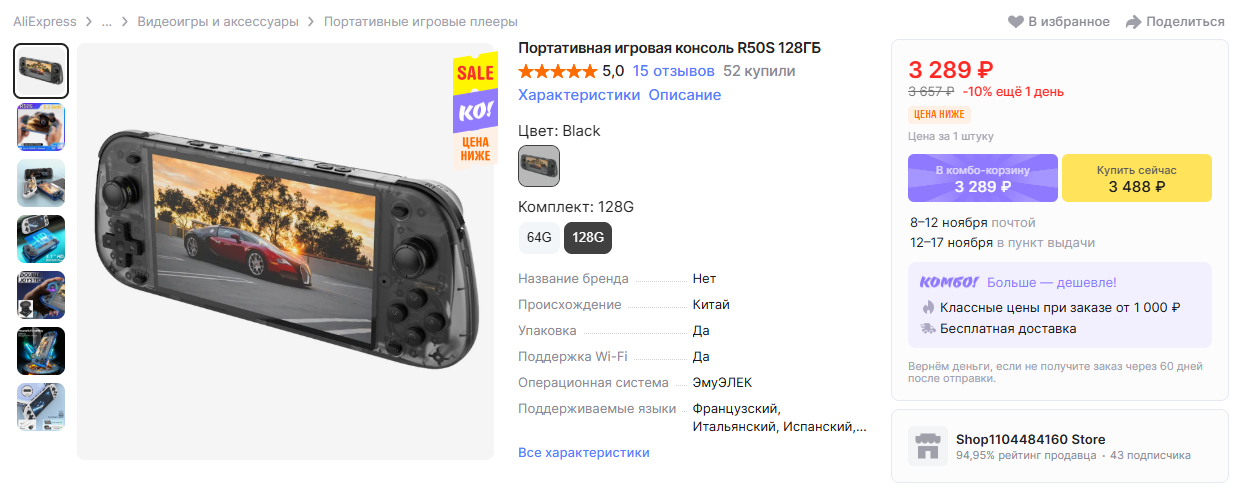
Task: Choose the Black color swatch
Action: (539, 166)
